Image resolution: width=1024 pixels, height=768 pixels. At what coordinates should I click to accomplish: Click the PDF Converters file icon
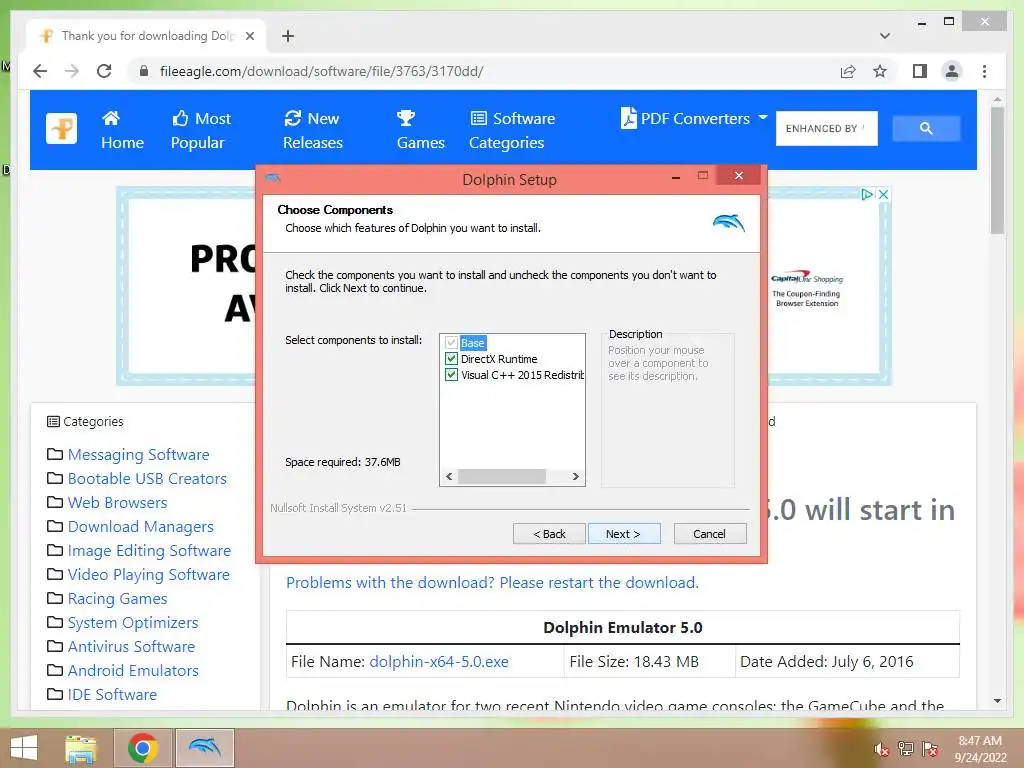coord(628,118)
